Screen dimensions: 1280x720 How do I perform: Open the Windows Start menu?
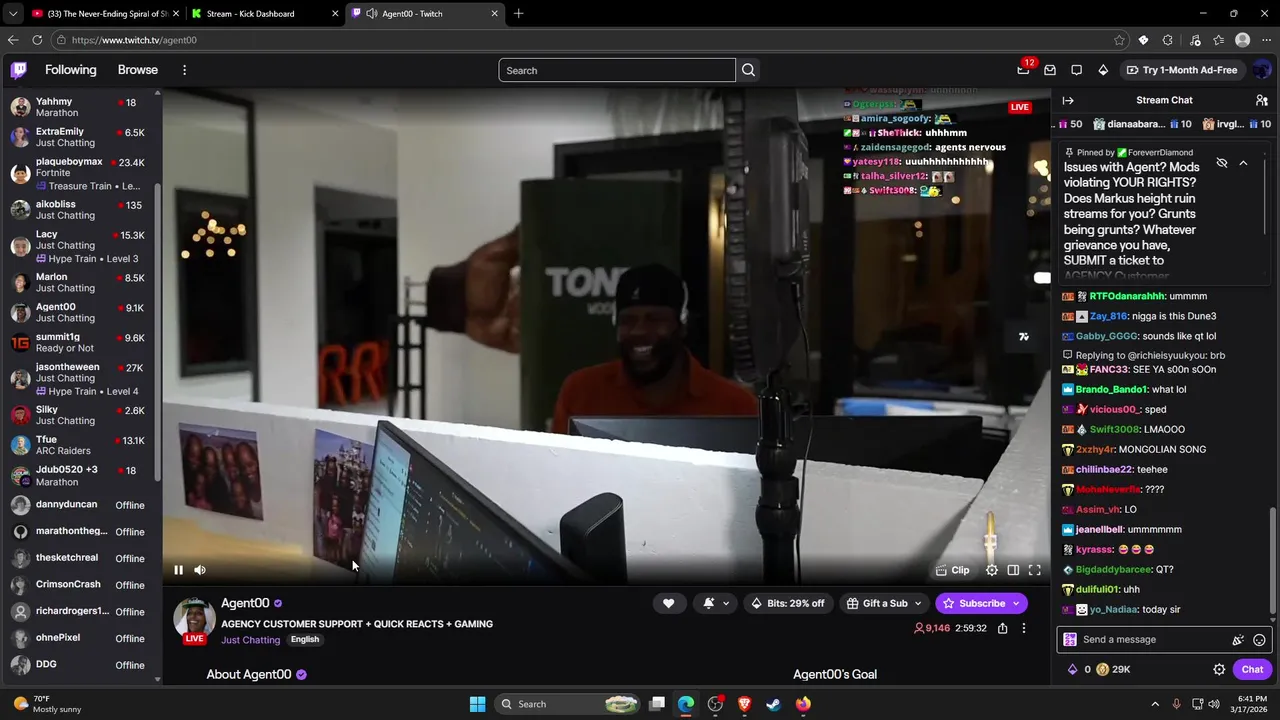pyautogui.click(x=477, y=704)
